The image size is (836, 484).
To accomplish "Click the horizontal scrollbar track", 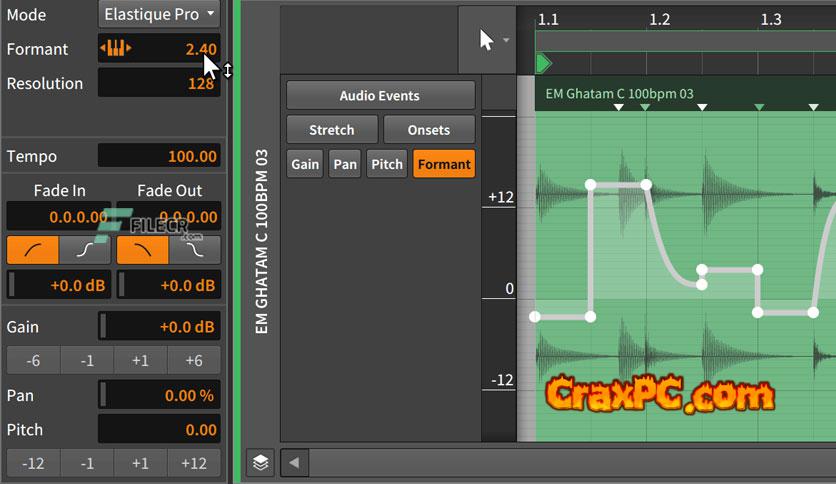I will 573,462.
